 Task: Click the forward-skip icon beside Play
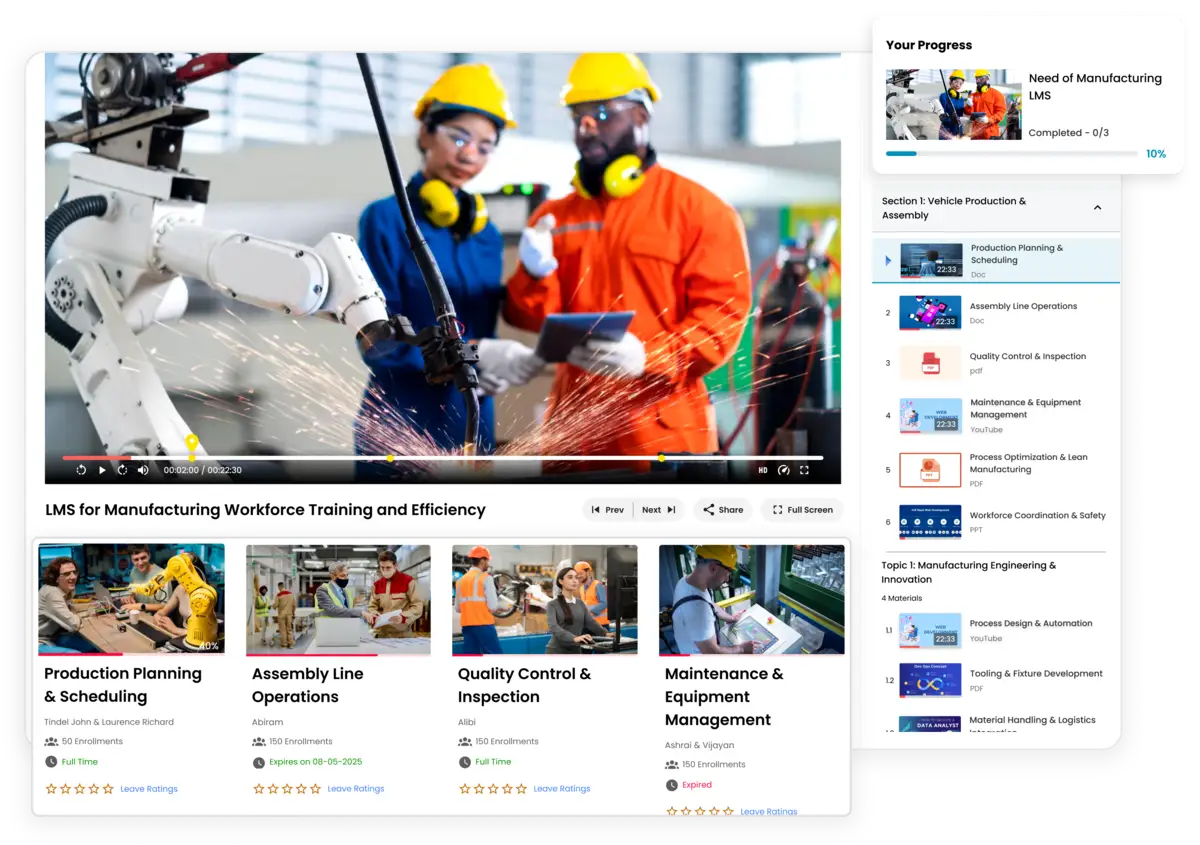(122, 469)
